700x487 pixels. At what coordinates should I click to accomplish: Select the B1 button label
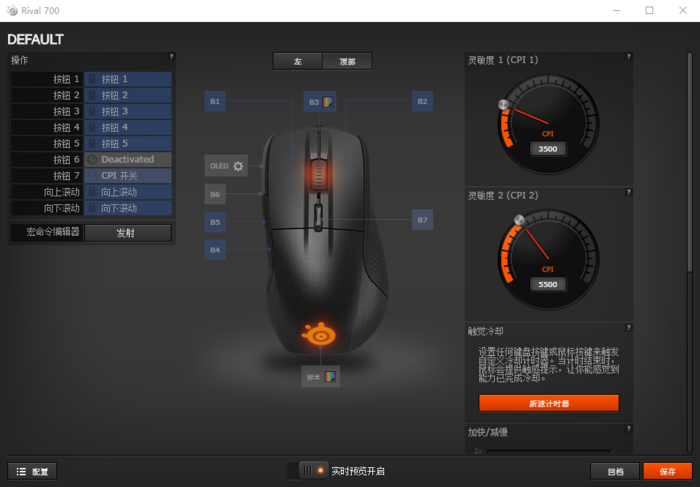[215, 101]
